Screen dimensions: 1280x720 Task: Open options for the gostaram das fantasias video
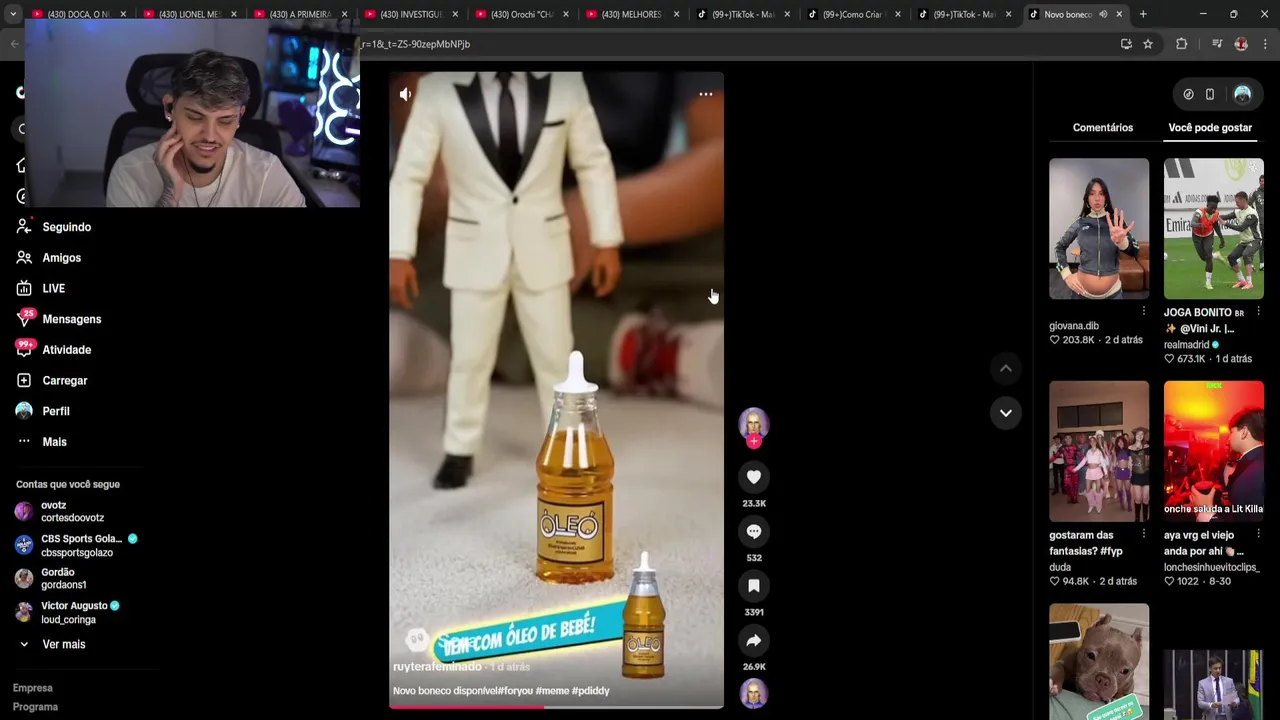coord(1144,534)
